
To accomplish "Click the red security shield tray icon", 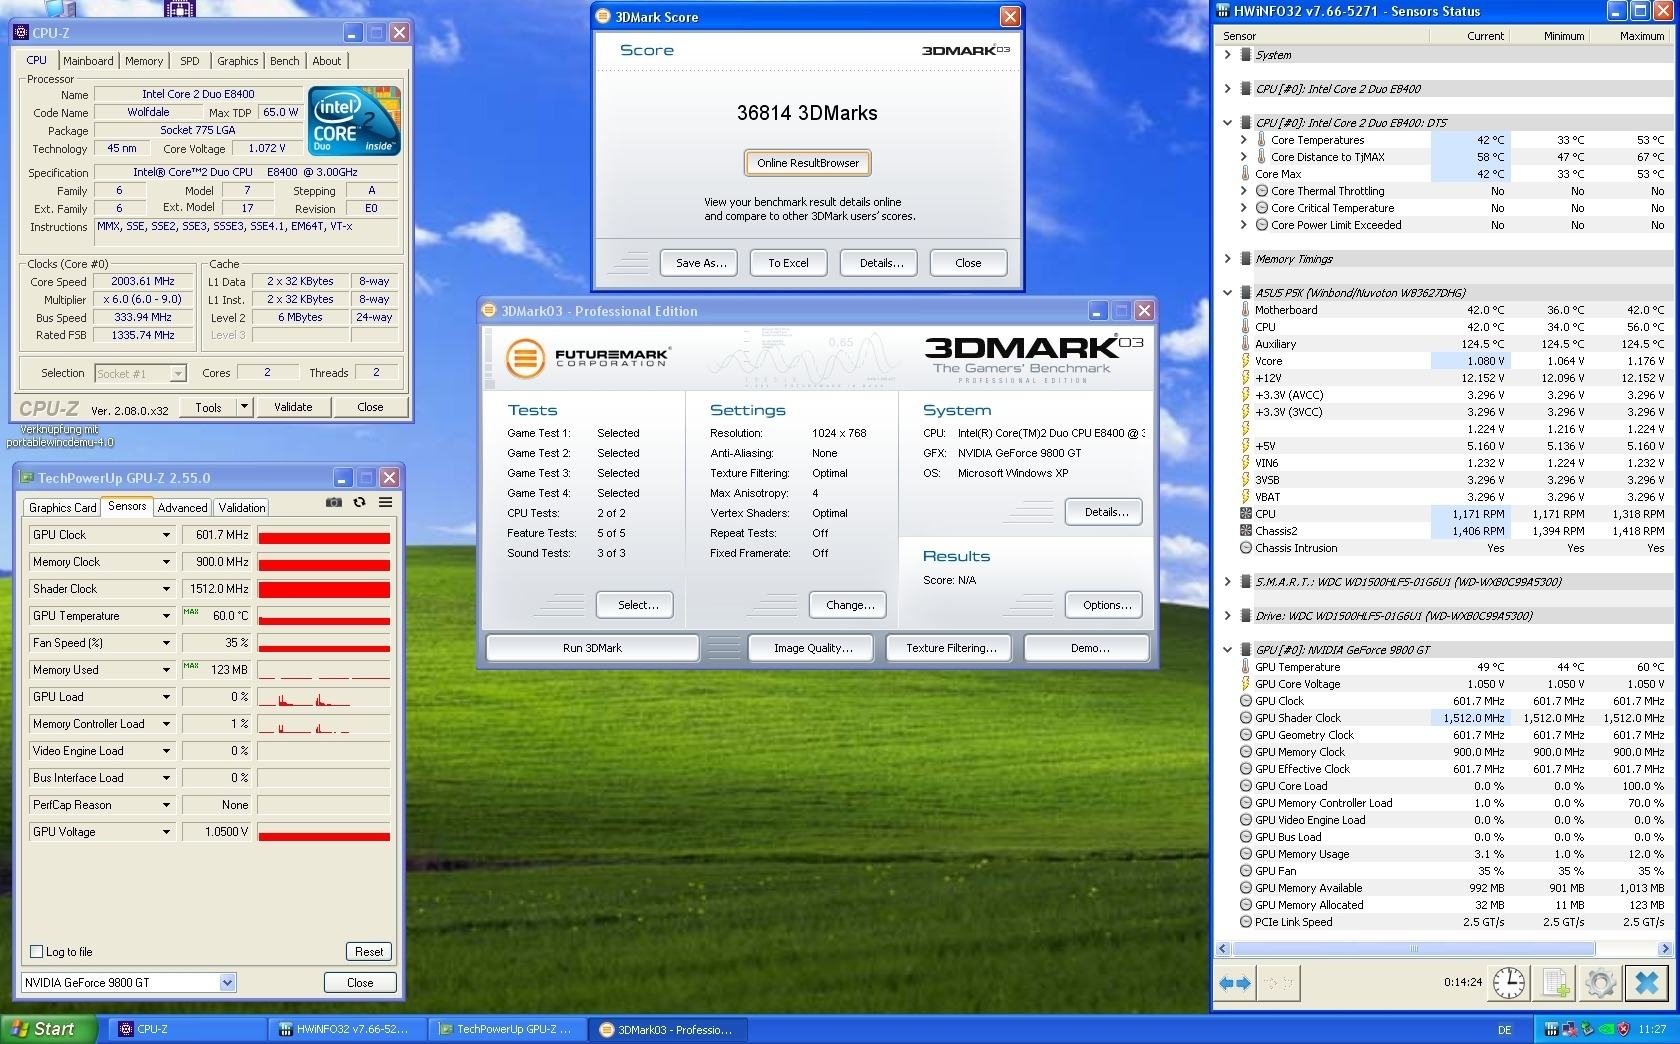I will coord(1624,1029).
